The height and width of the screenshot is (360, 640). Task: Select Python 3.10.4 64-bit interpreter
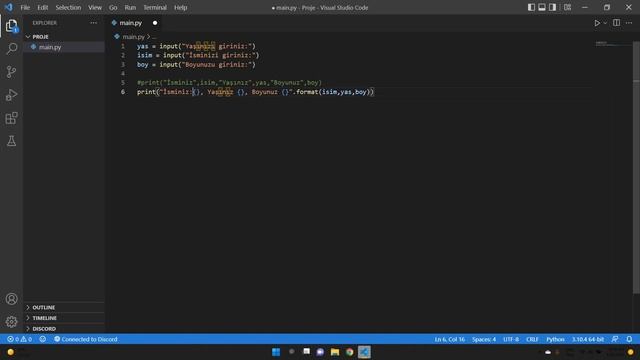[x=588, y=339]
